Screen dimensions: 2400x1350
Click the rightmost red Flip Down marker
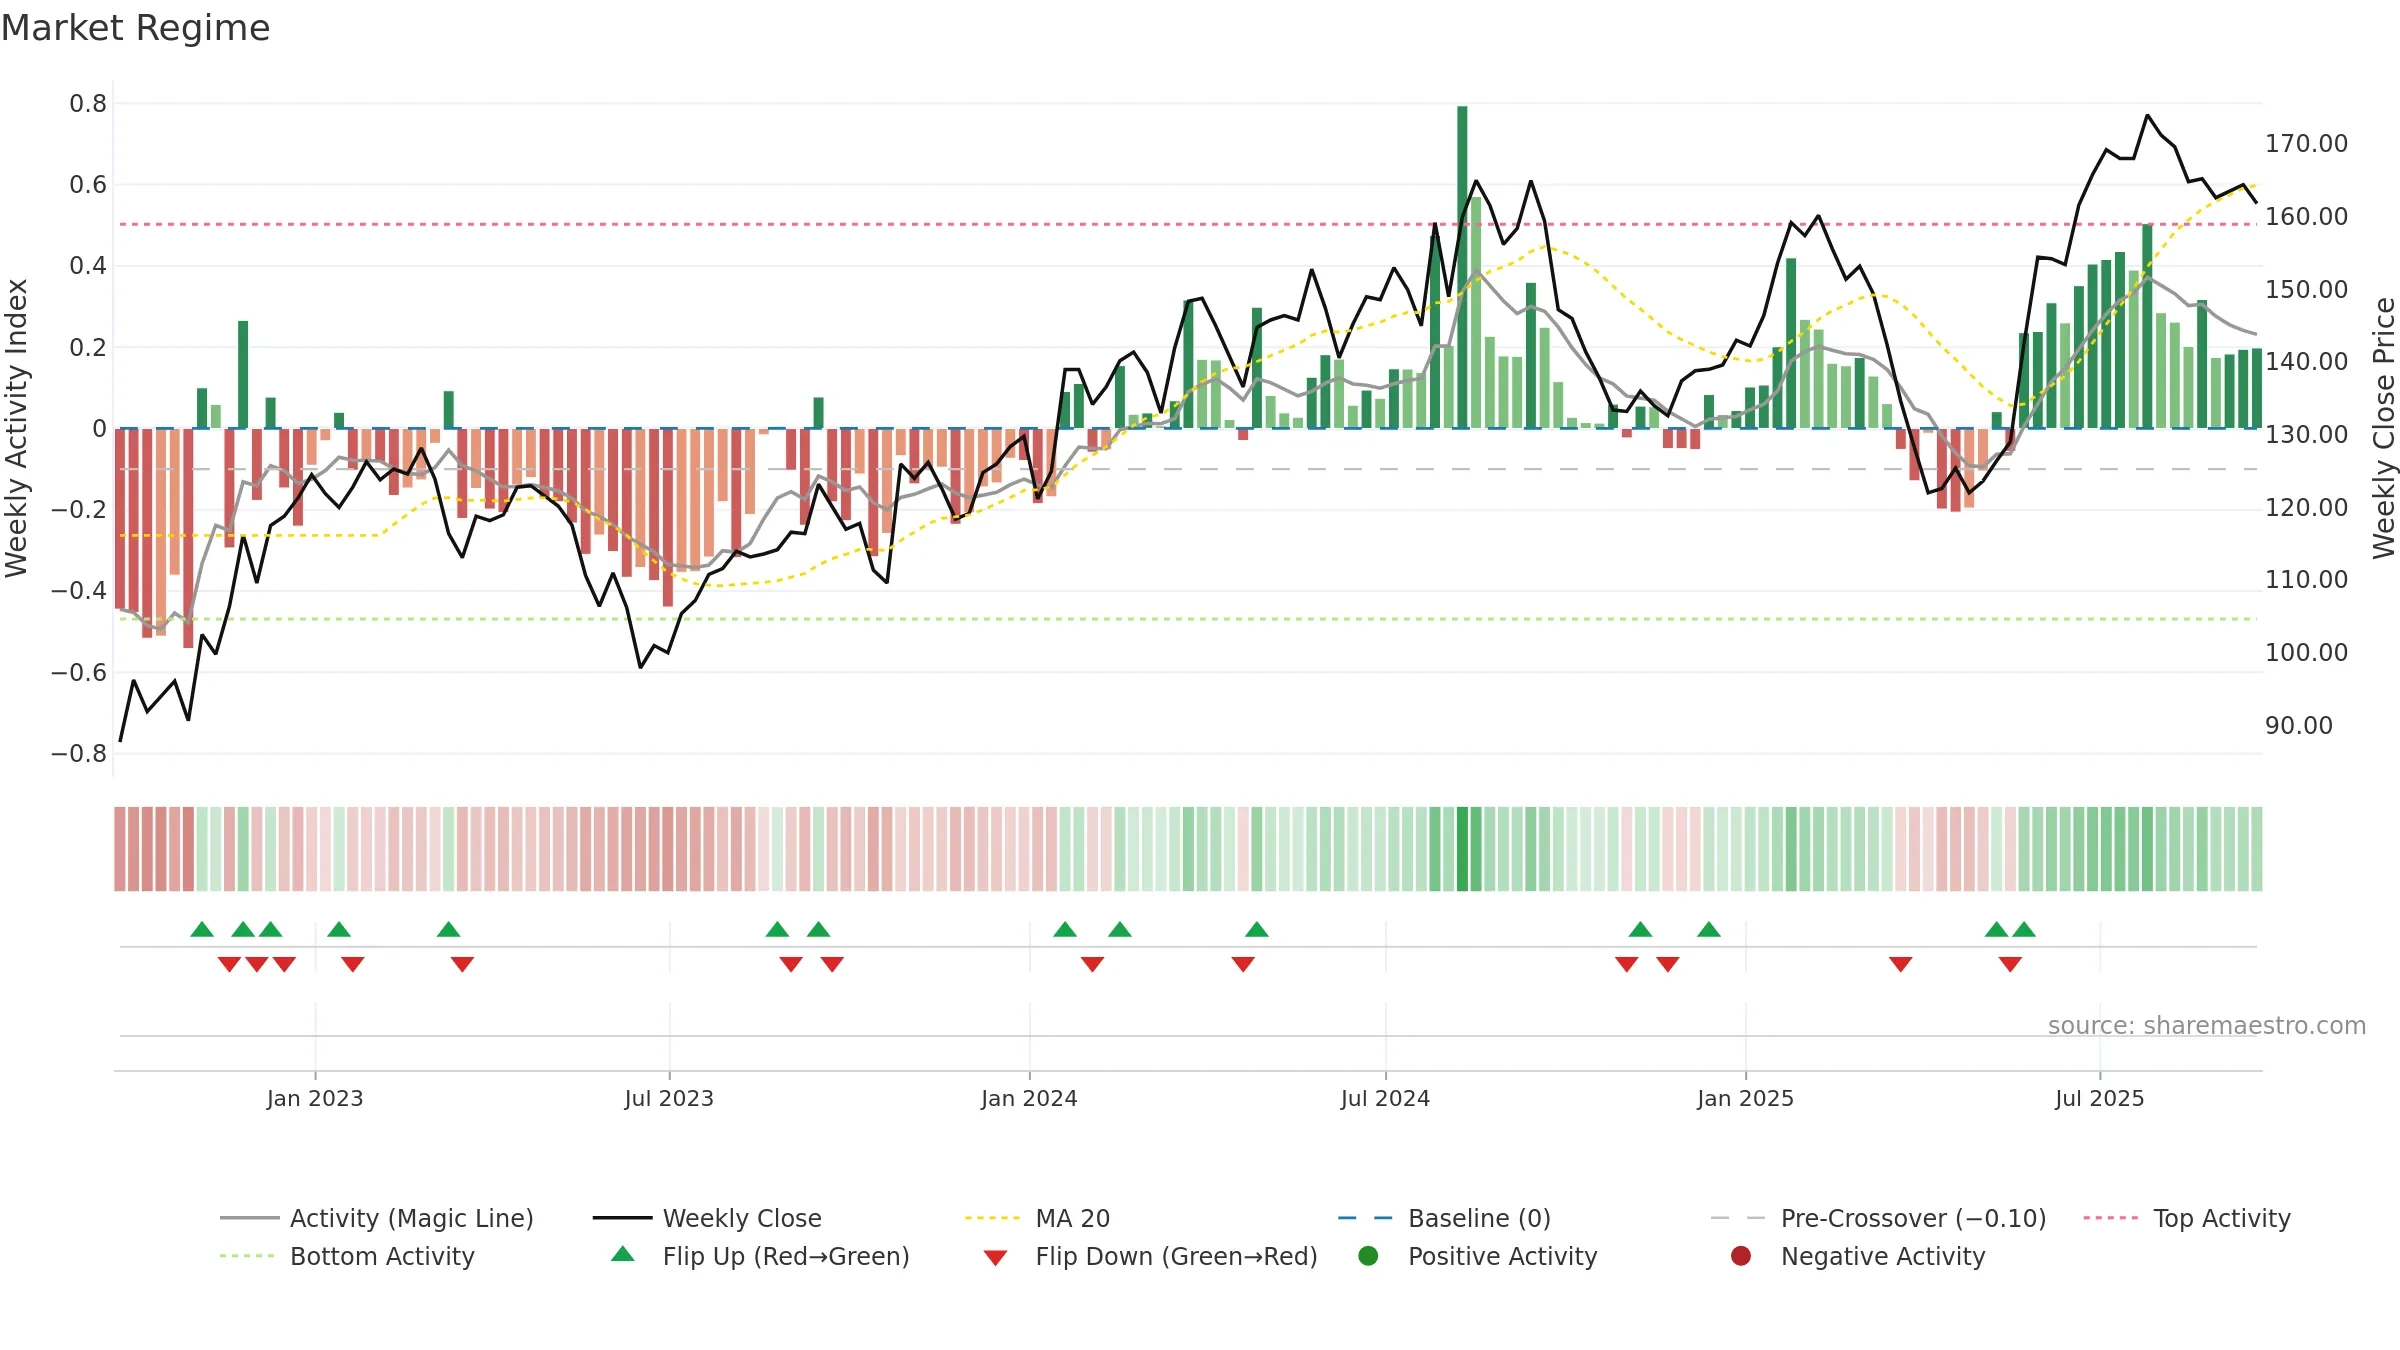[2010, 964]
